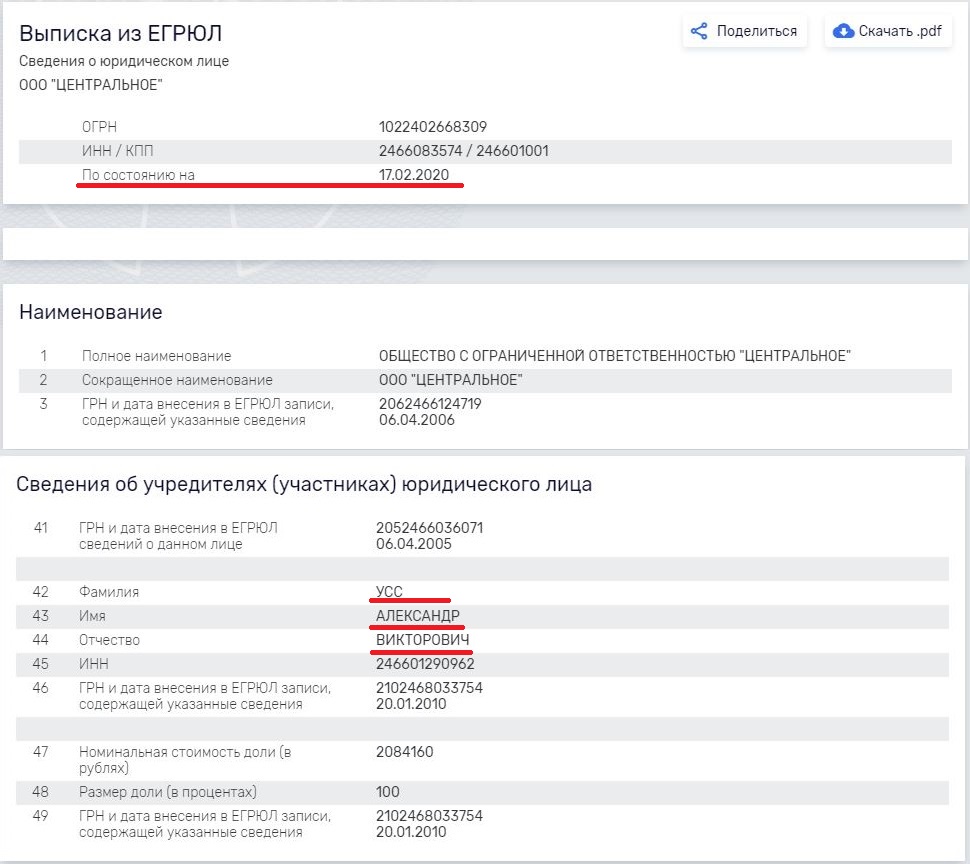Click the Сокращенное наименование row label
970x864 pixels.
tap(177, 380)
